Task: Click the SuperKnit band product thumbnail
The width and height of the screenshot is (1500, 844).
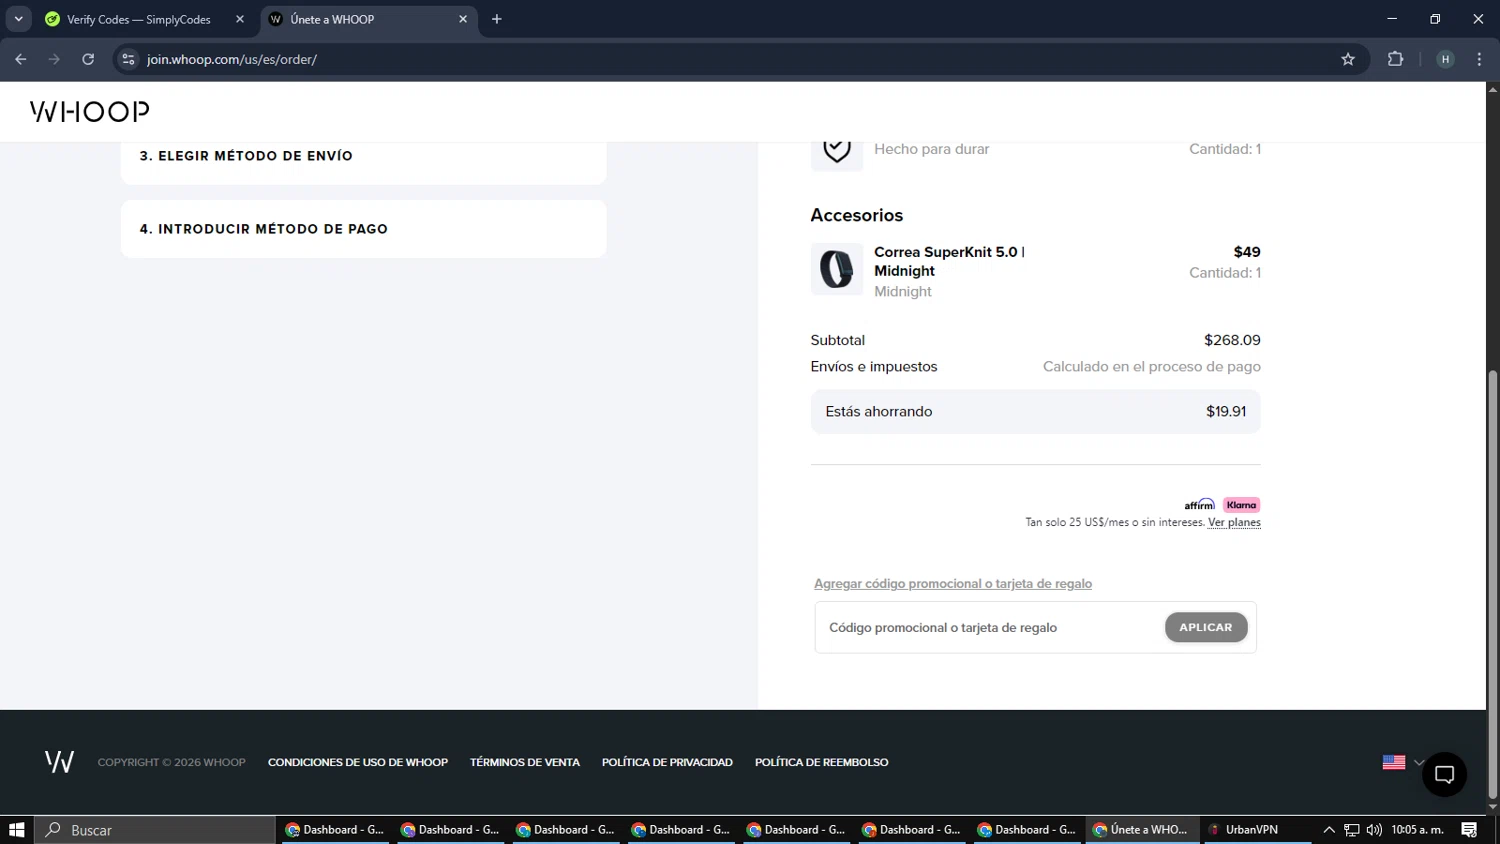Action: 836,269
